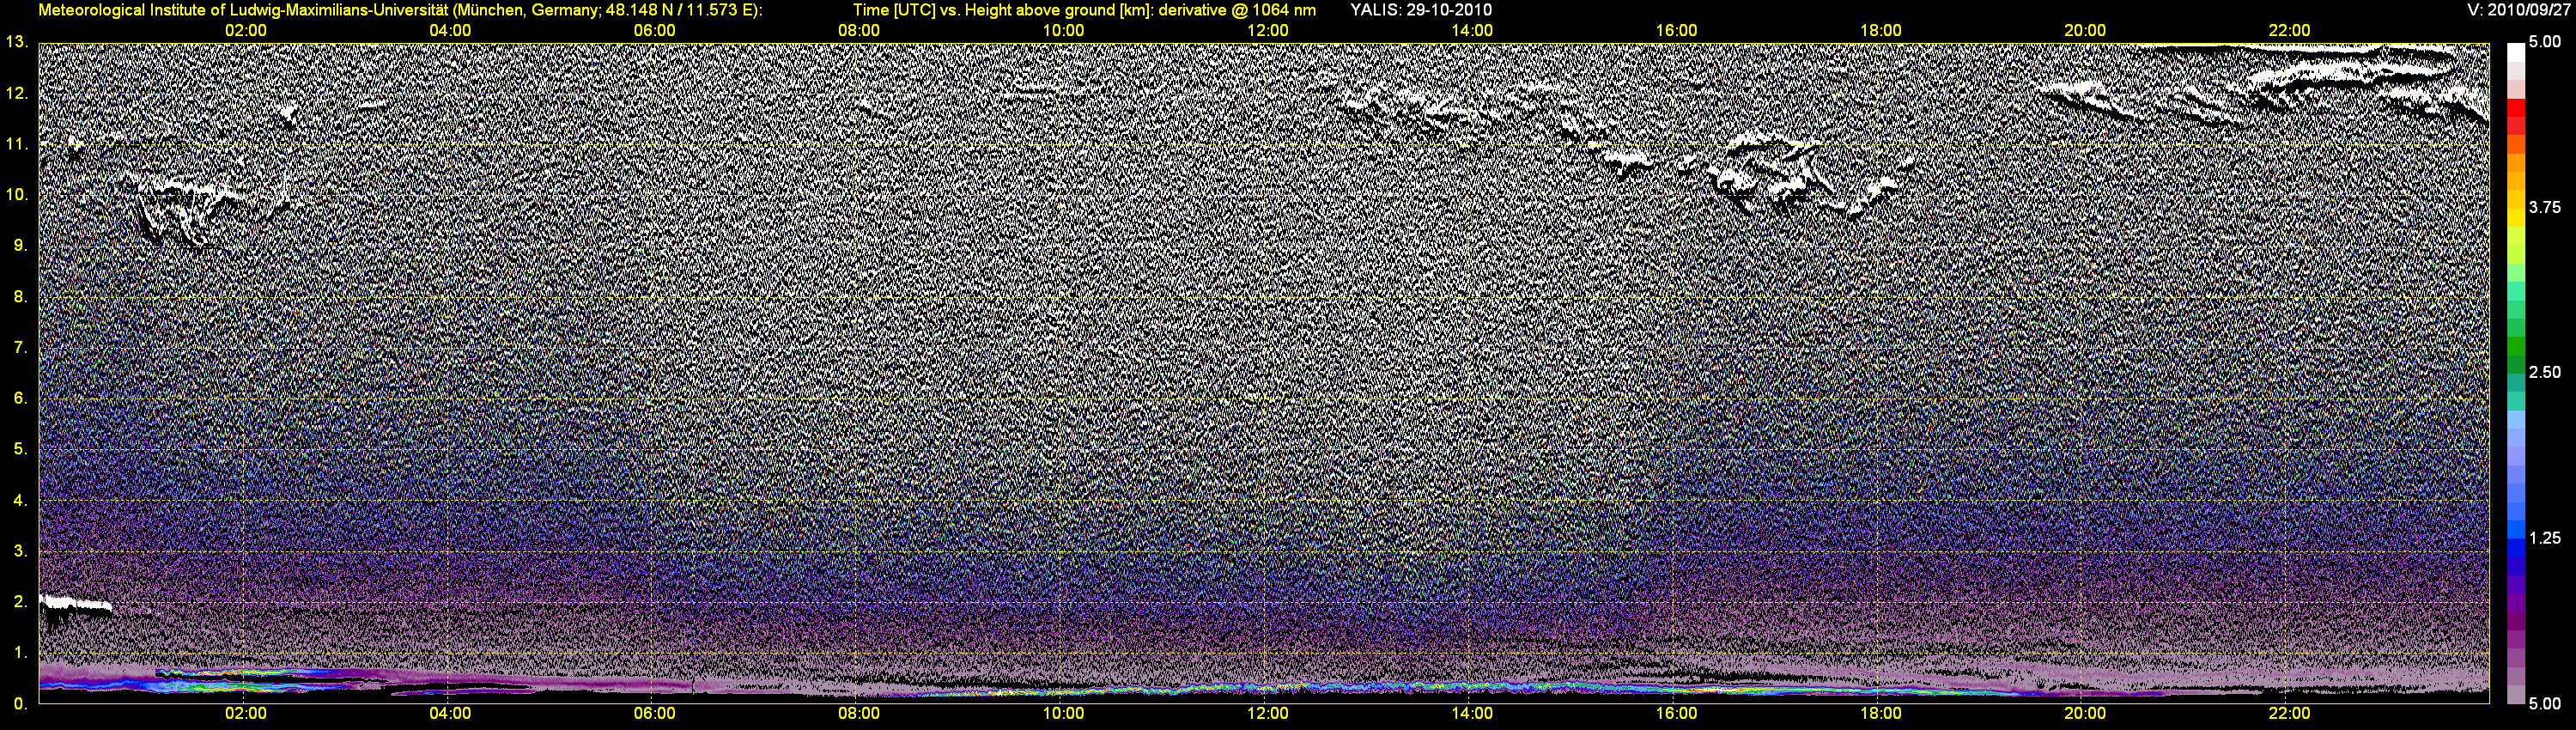Pick the red swatch on the color scale
2576x730 pixels.
(x=2515, y=108)
